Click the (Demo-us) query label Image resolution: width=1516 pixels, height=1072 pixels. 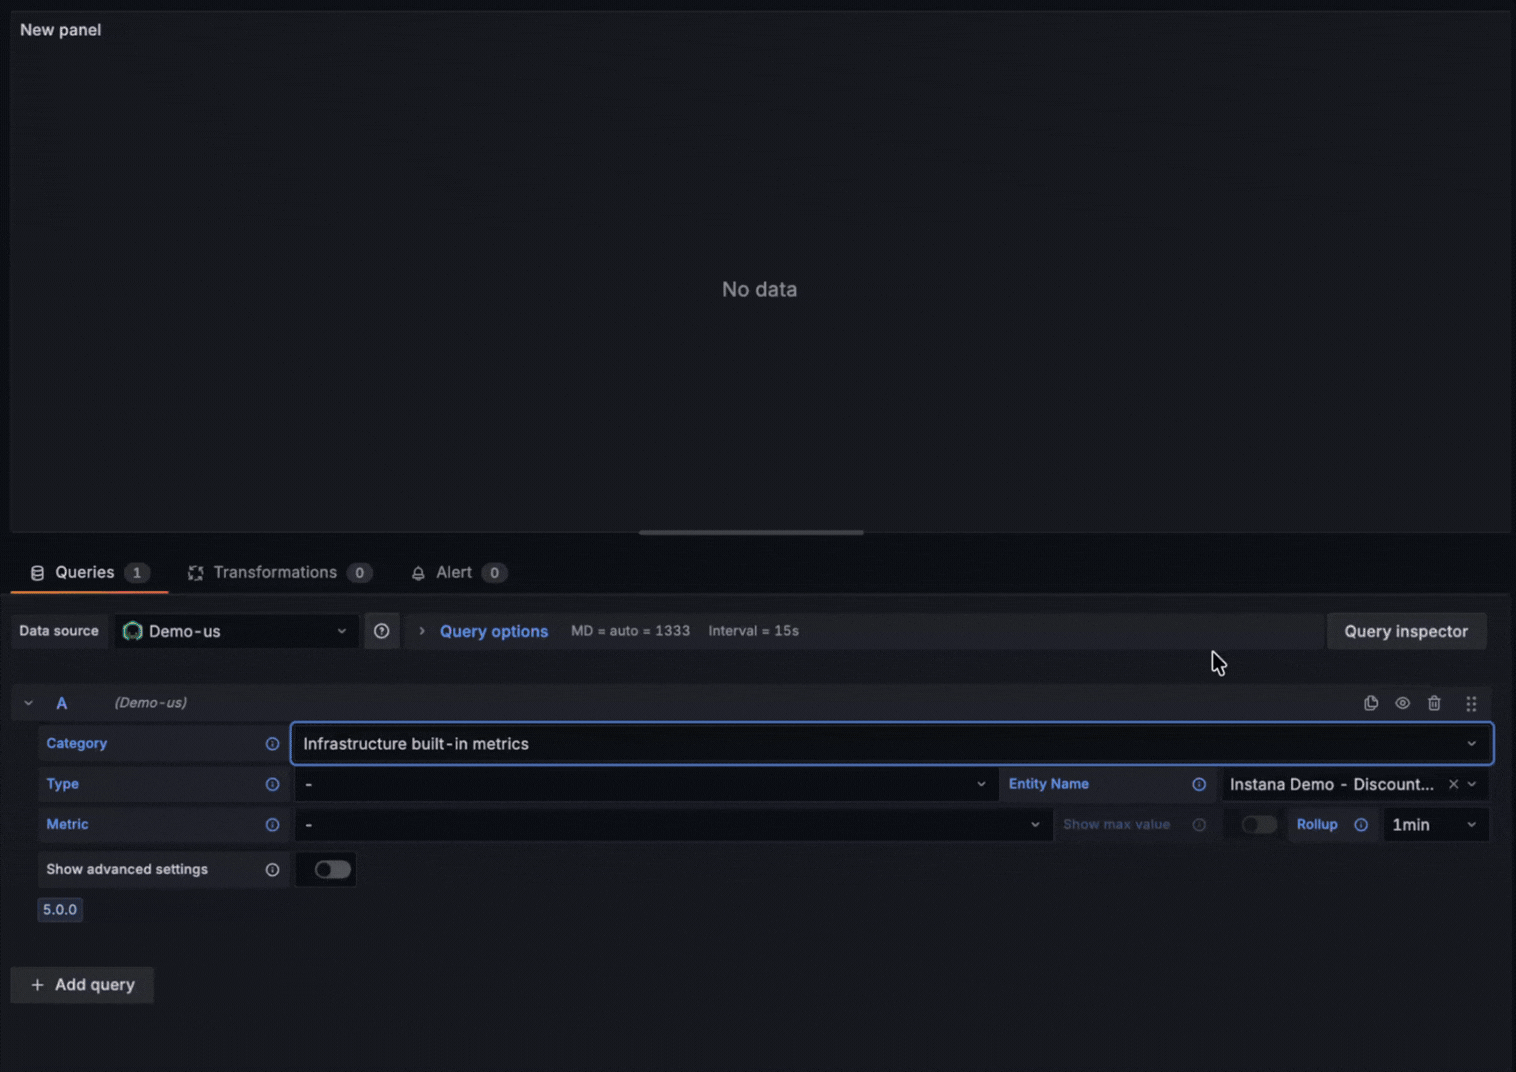pyautogui.click(x=150, y=703)
